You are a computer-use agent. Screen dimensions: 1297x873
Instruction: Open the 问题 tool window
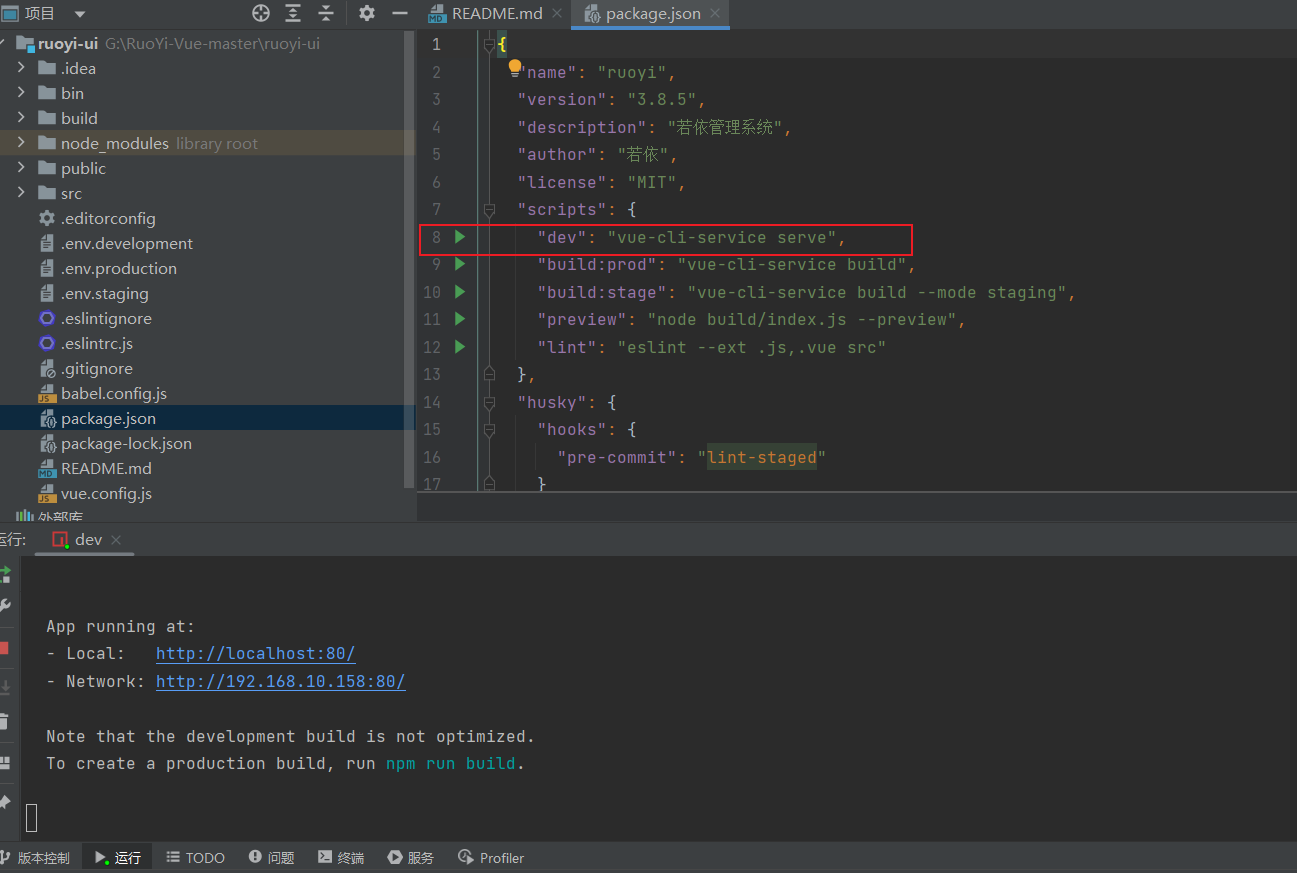(x=271, y=857)
